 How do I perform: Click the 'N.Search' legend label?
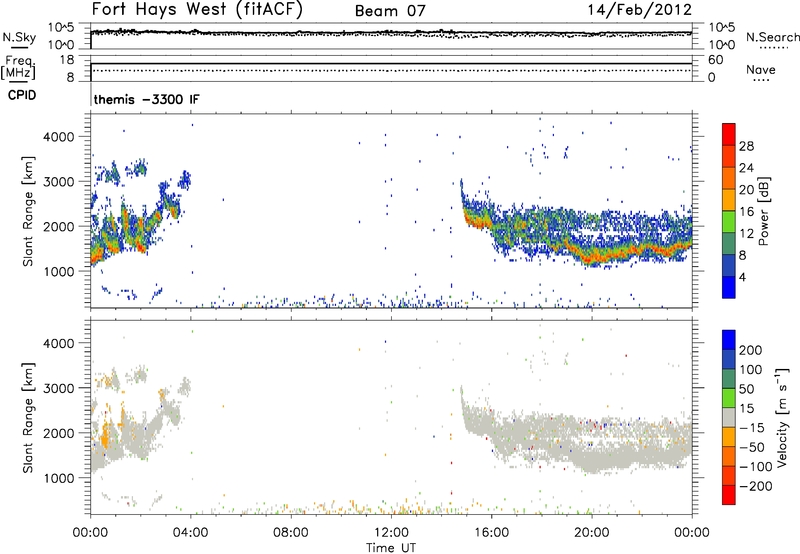click(773, 37)
